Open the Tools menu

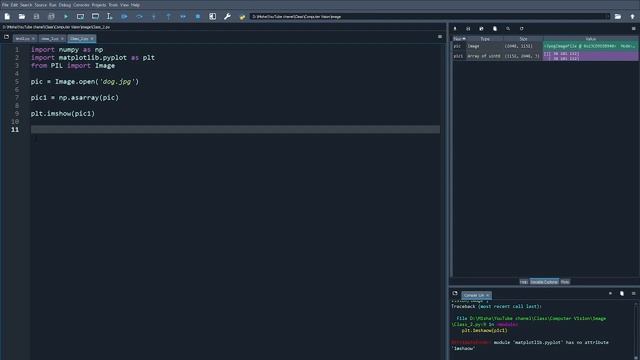(113, 5)
